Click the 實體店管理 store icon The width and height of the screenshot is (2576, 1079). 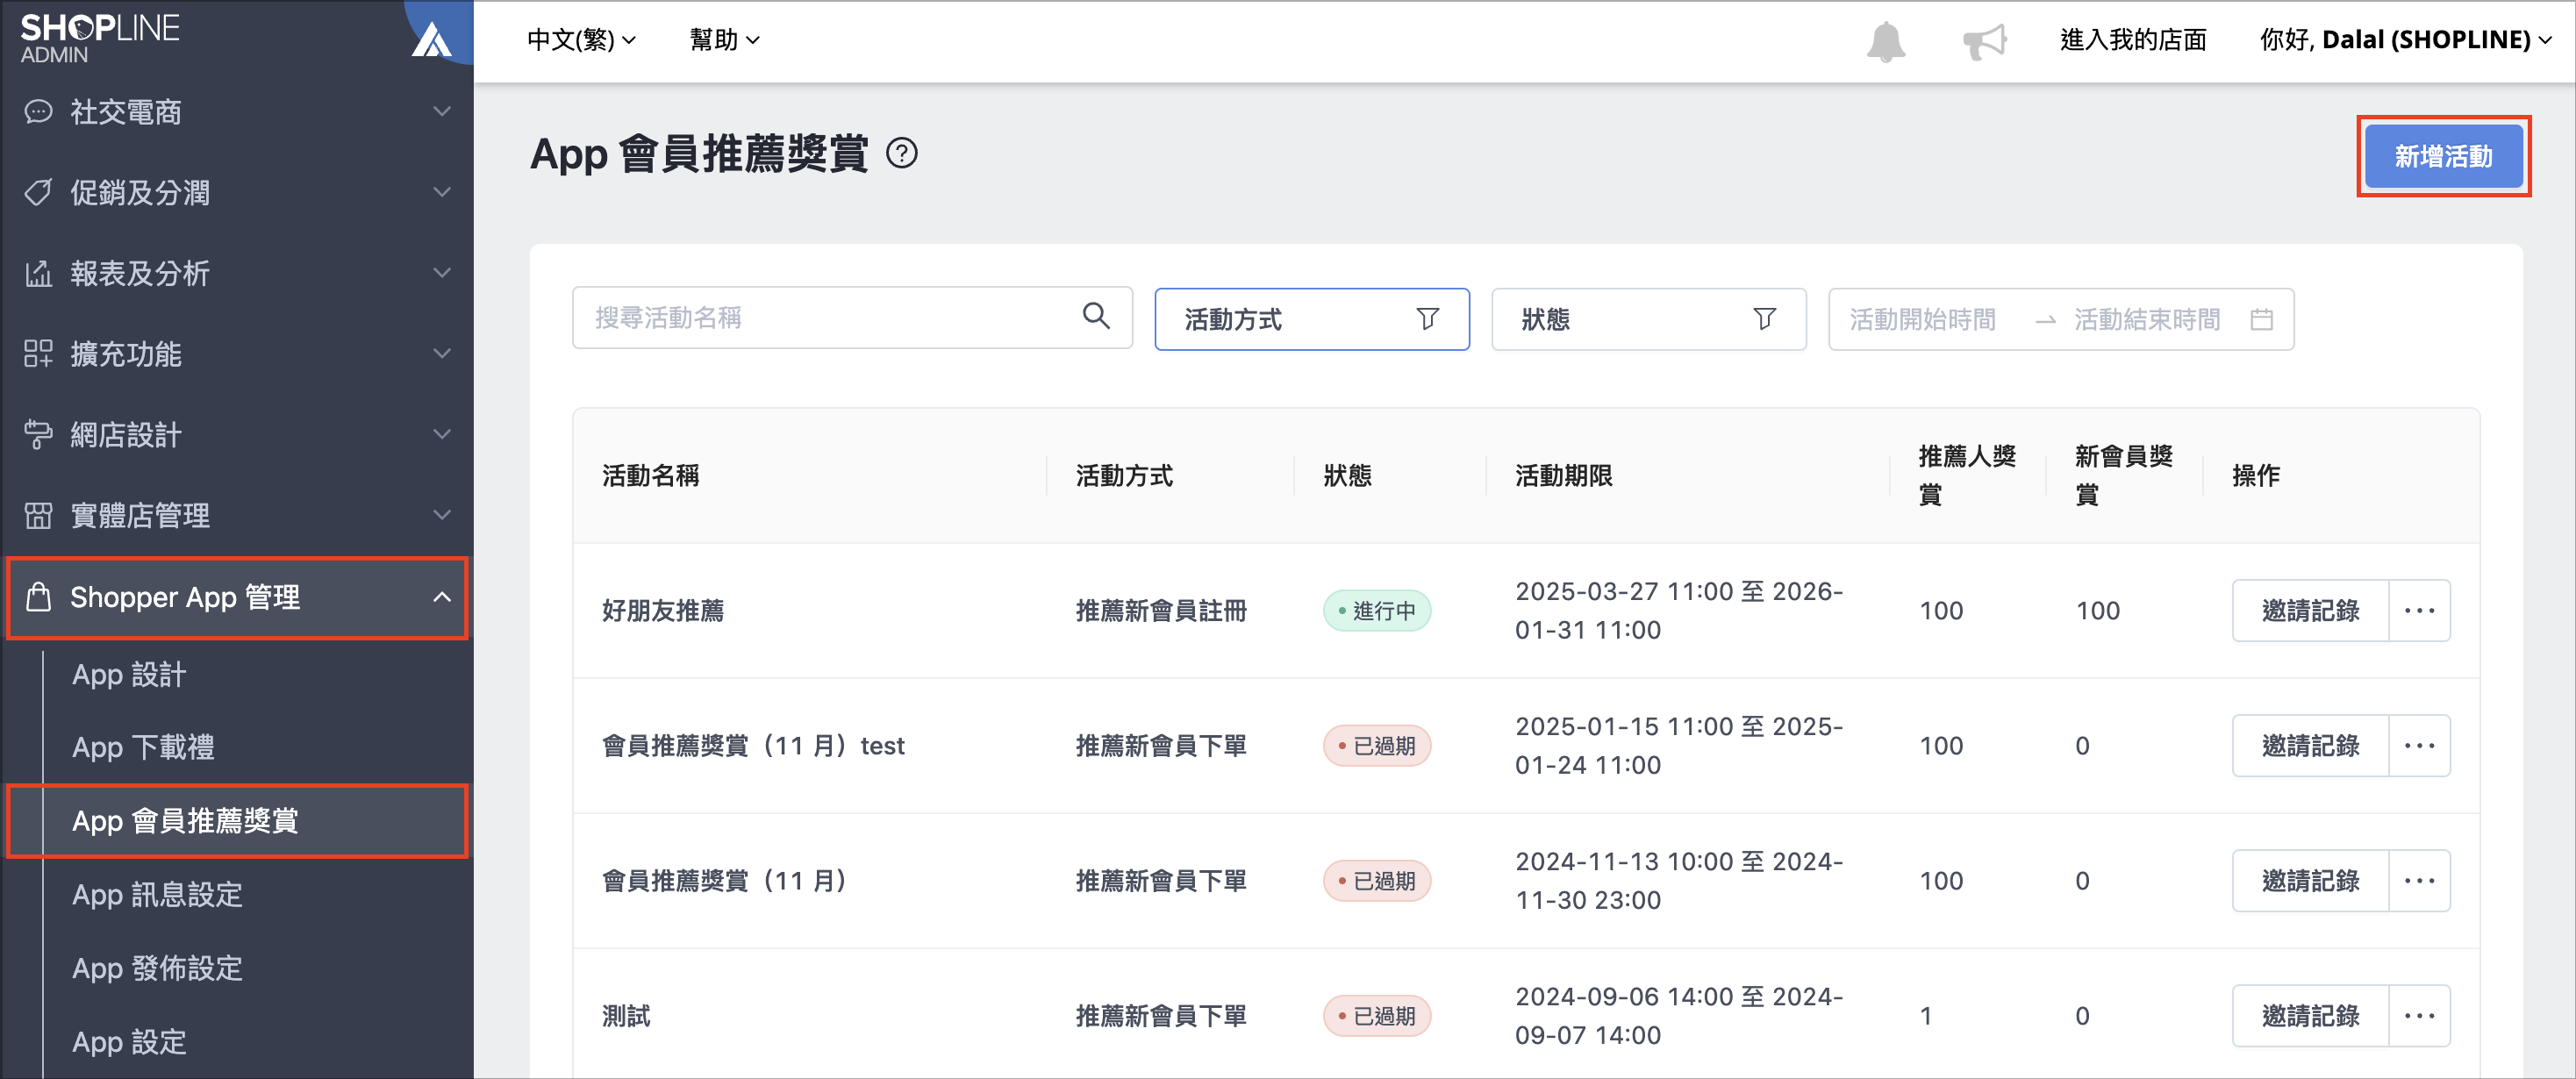click(38, 516)
